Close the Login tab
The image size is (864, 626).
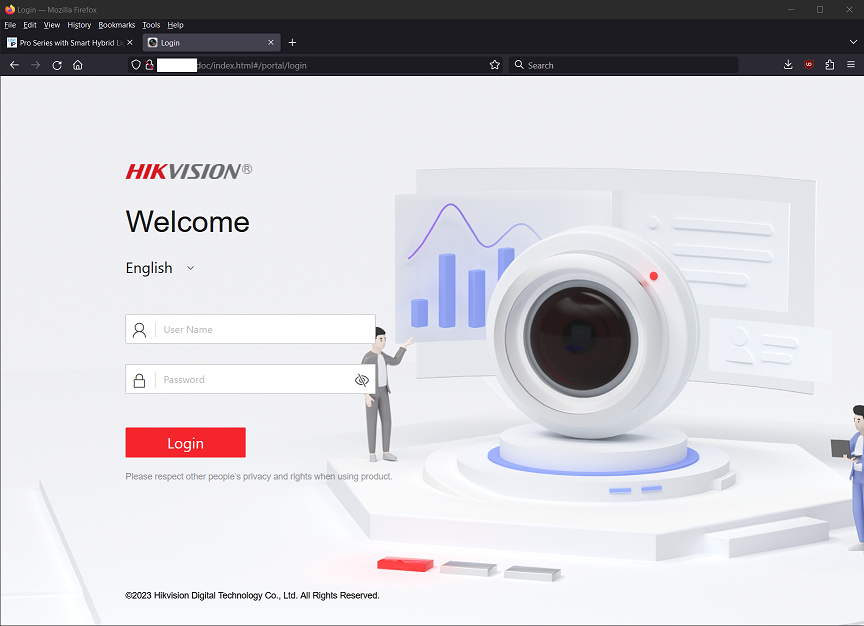pyautogui.click(x=271, y=42)
